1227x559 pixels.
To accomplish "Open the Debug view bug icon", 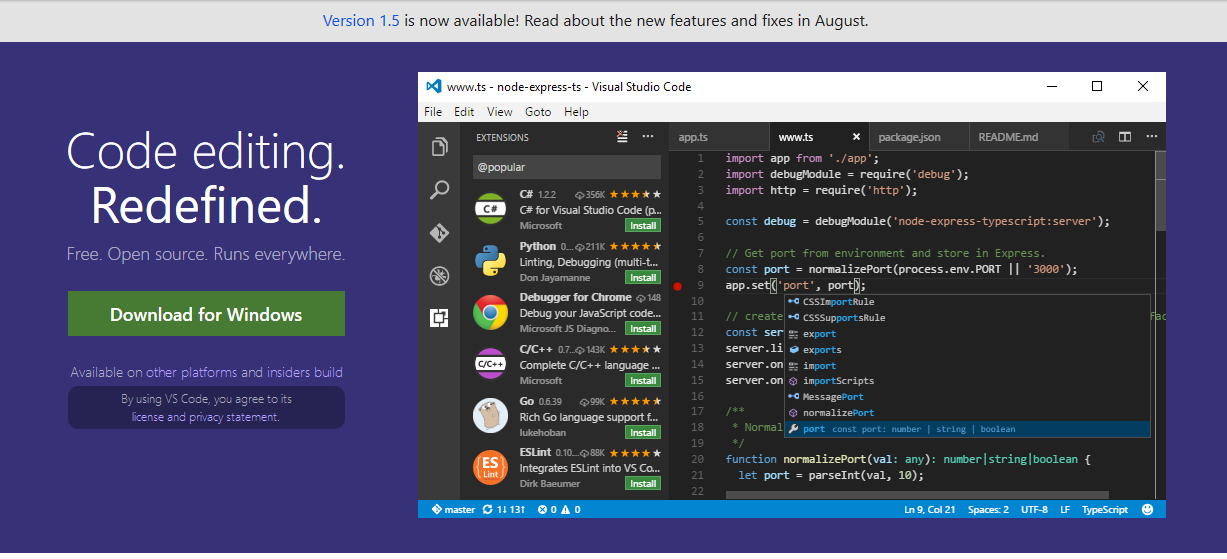I will pyautogui.click(x=439, y=276).
